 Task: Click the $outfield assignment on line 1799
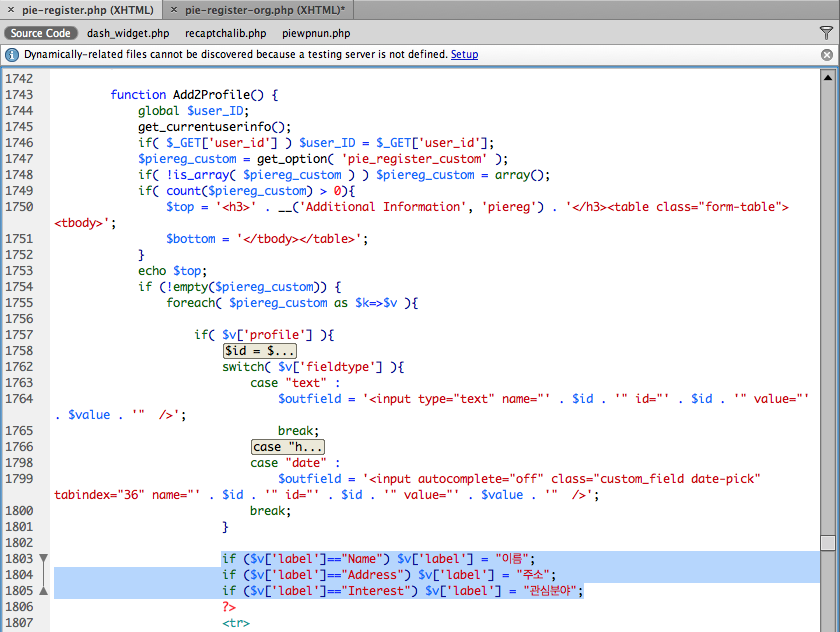519,479
